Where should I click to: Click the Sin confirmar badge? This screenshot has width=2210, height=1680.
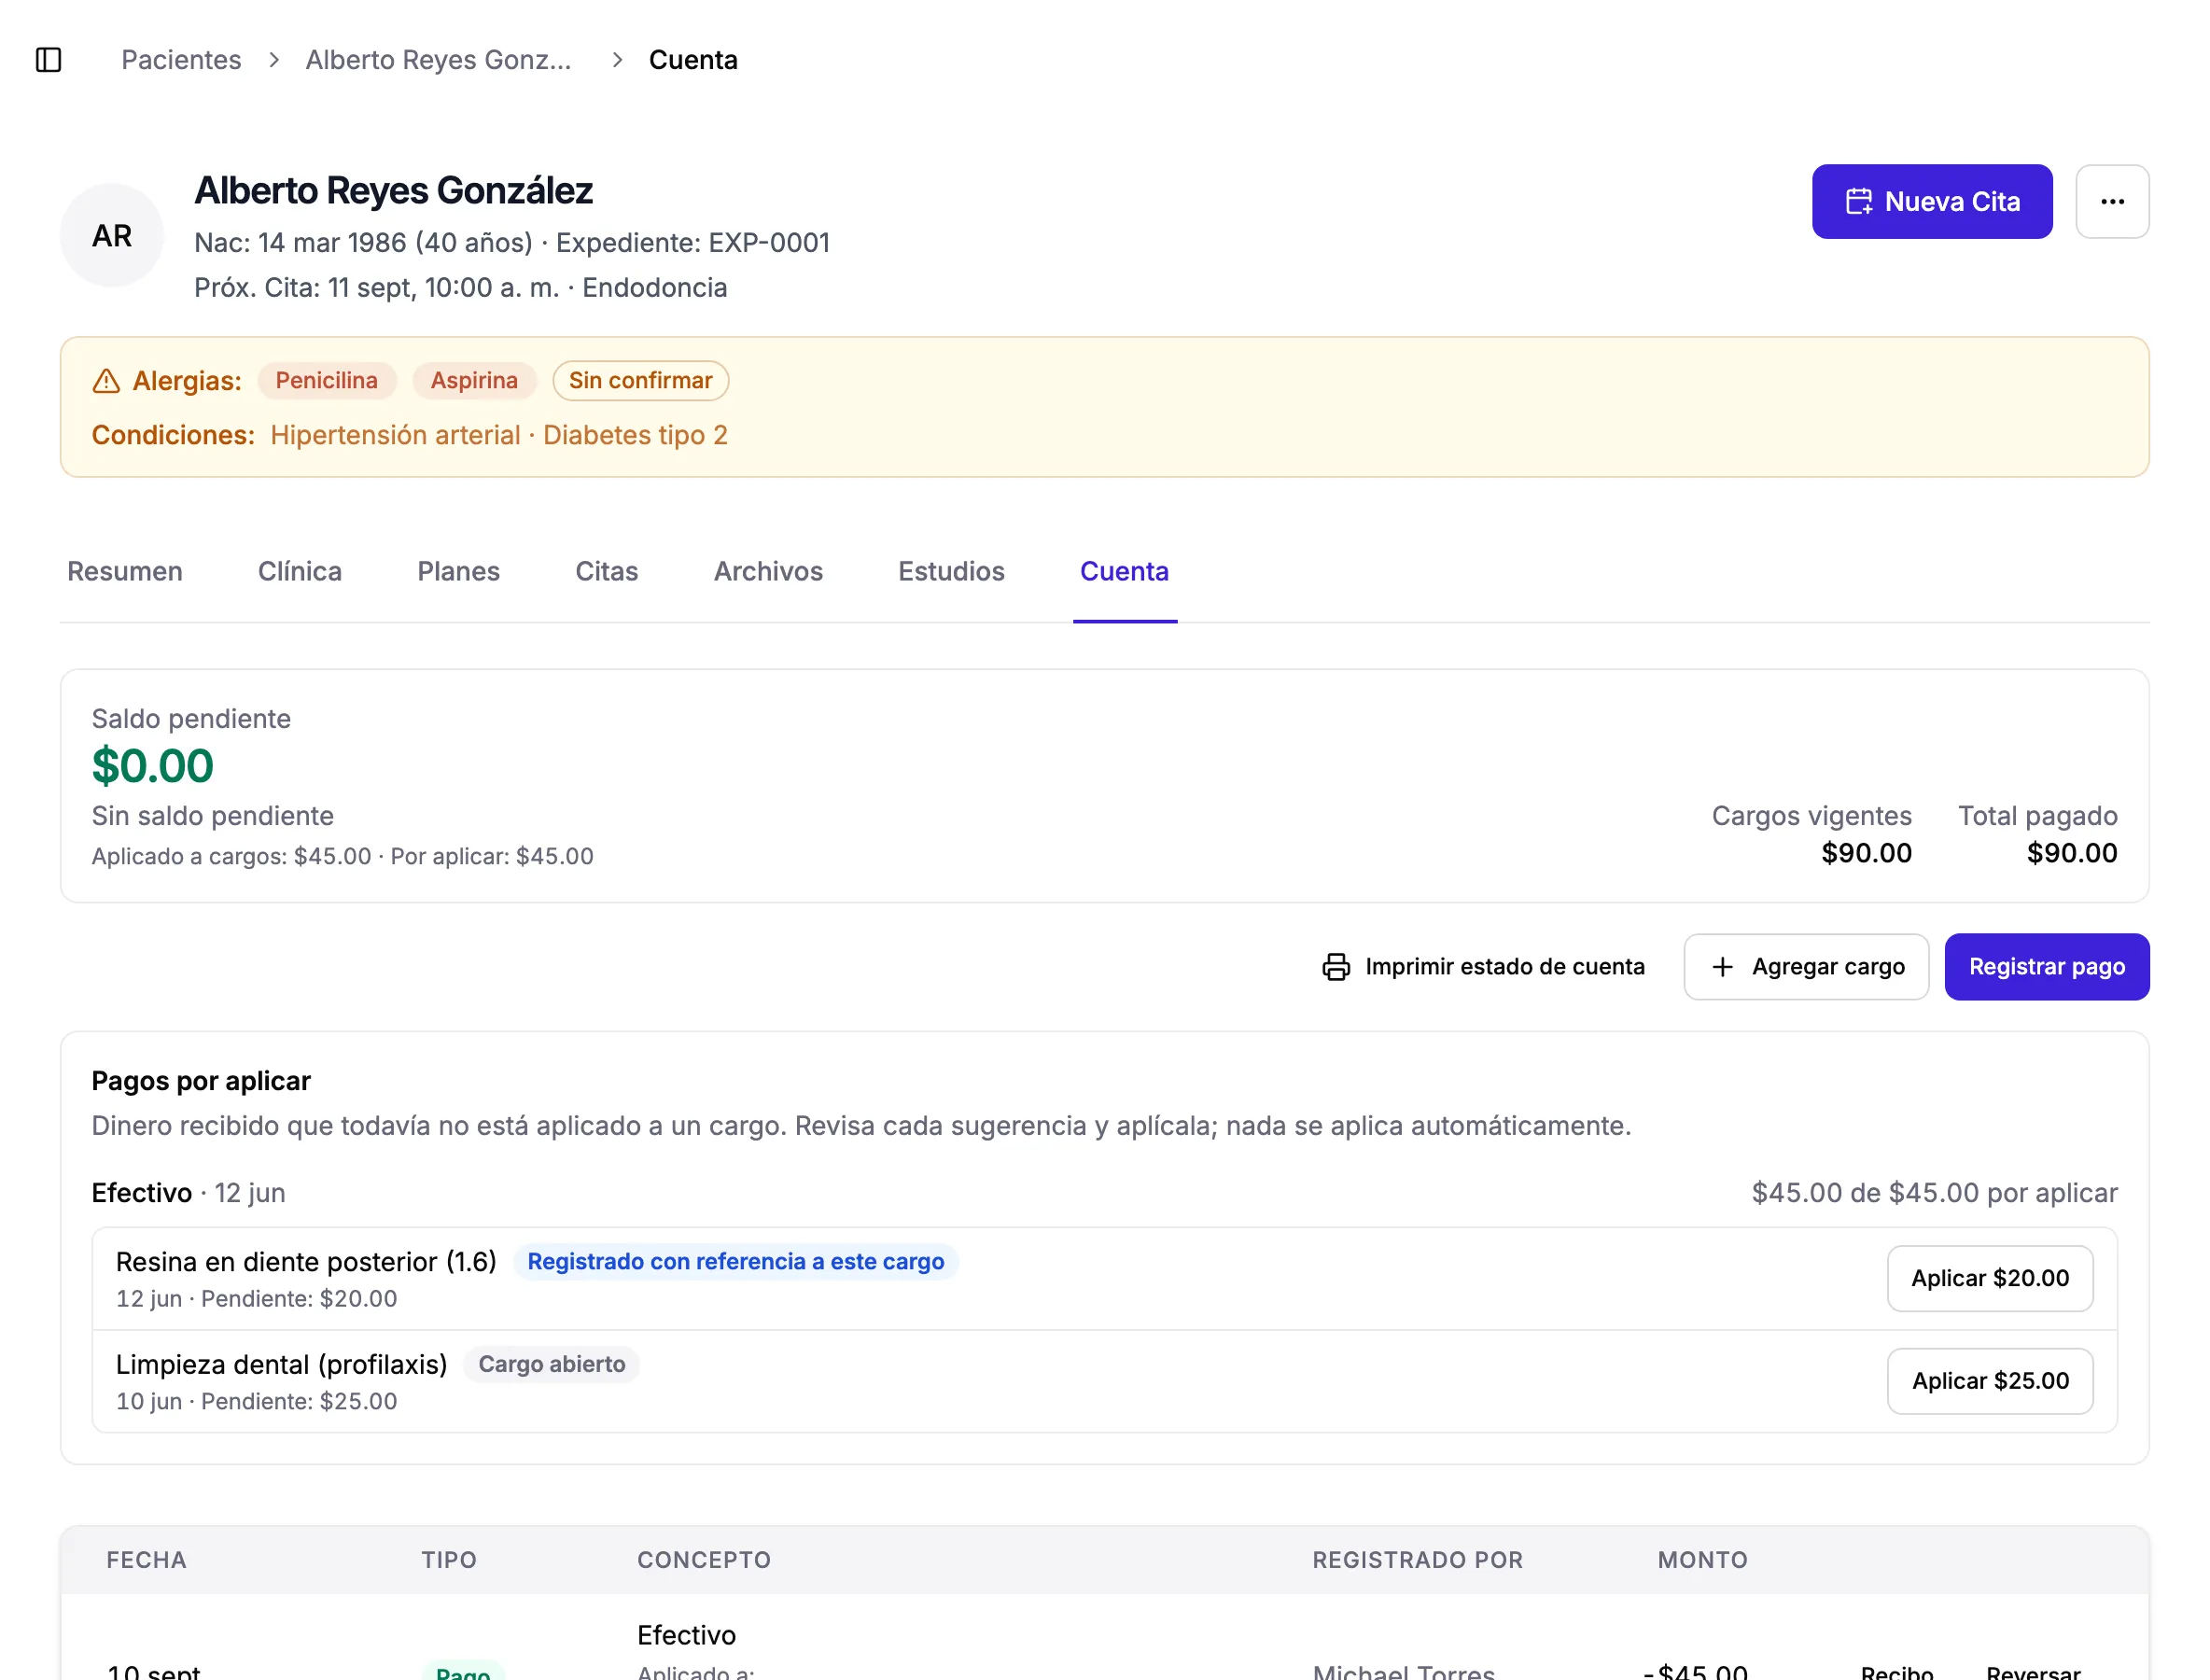click(x=641, y=381)
